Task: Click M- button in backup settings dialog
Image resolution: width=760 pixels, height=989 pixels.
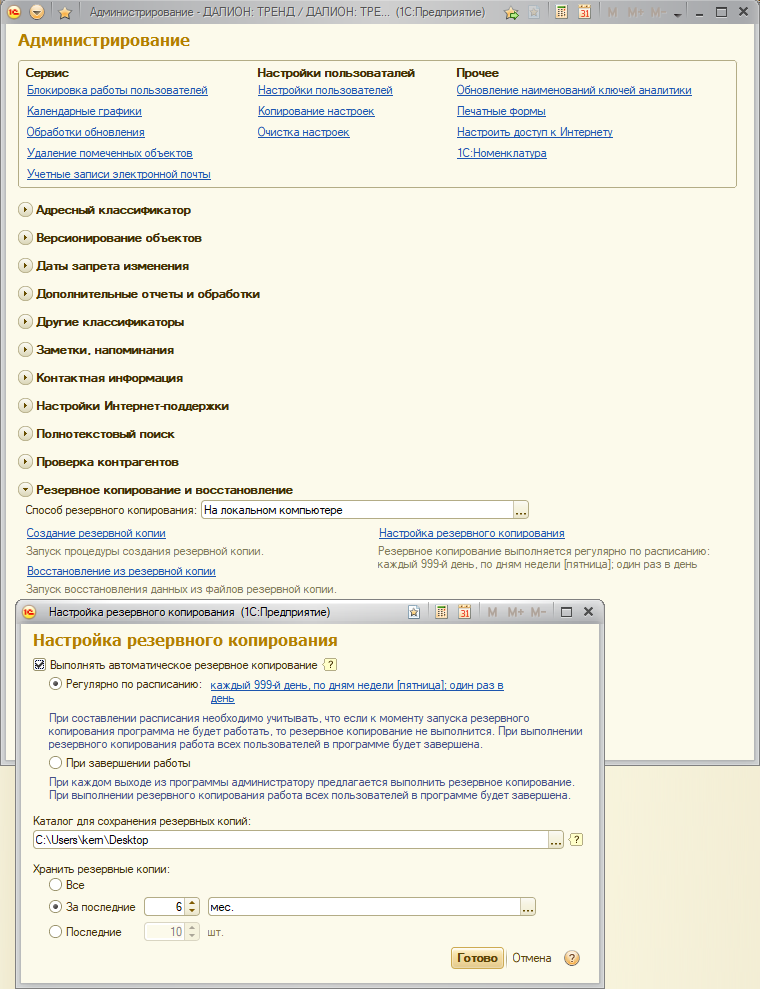Action: pos(538,612)
